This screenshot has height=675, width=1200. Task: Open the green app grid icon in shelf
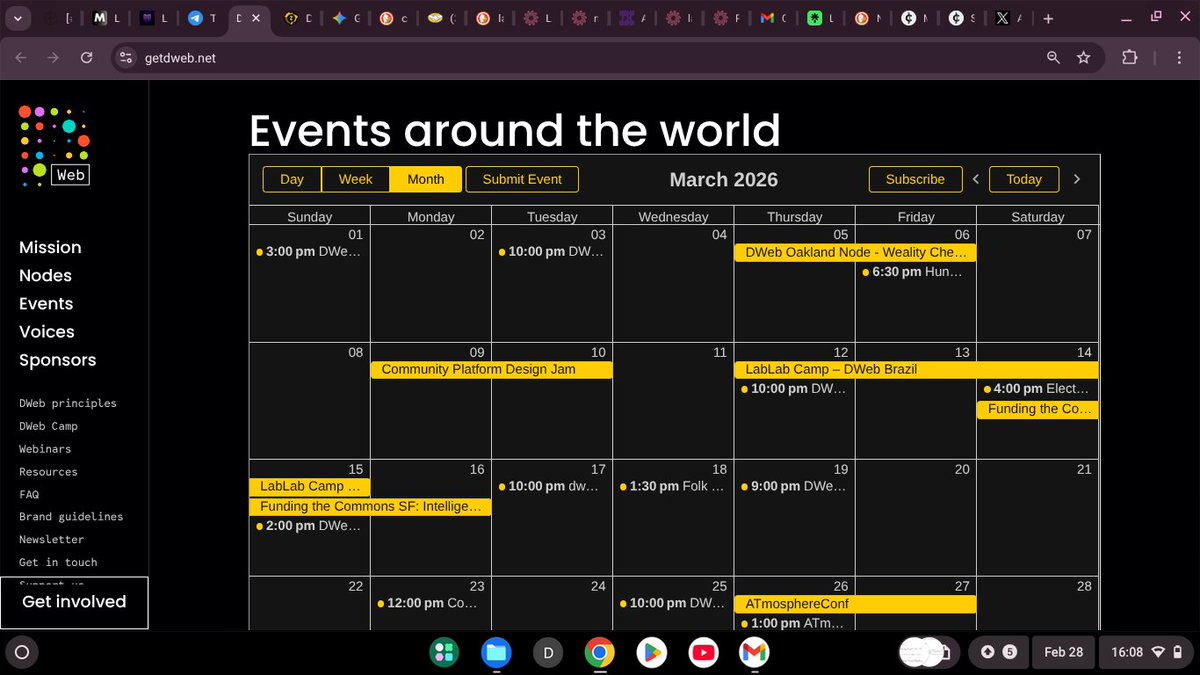click(x=444, y=653)
